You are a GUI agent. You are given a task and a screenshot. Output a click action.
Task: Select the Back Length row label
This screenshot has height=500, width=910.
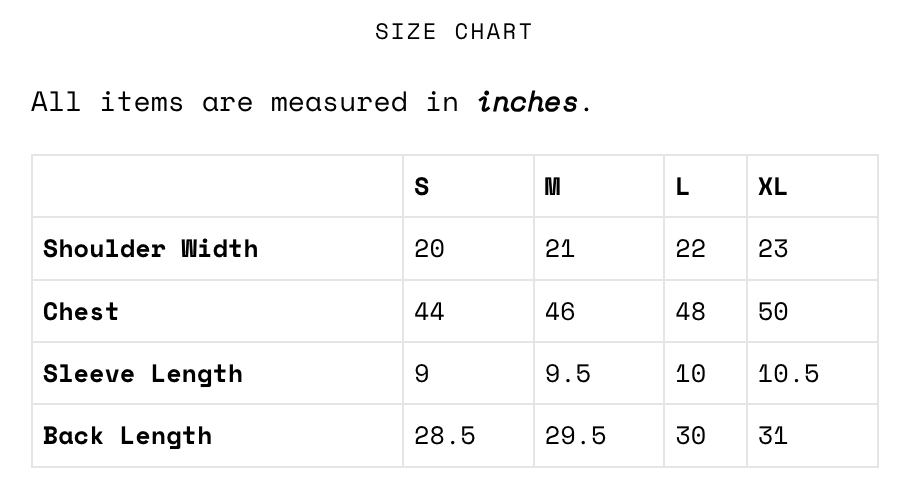[x=128, y=436]
